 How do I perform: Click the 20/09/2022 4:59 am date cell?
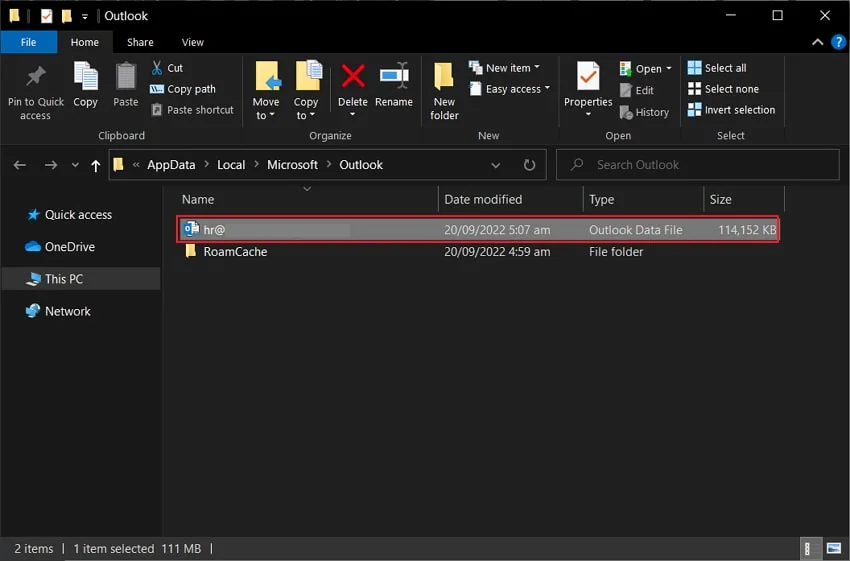pyautogui.click(x=497, y=252)
